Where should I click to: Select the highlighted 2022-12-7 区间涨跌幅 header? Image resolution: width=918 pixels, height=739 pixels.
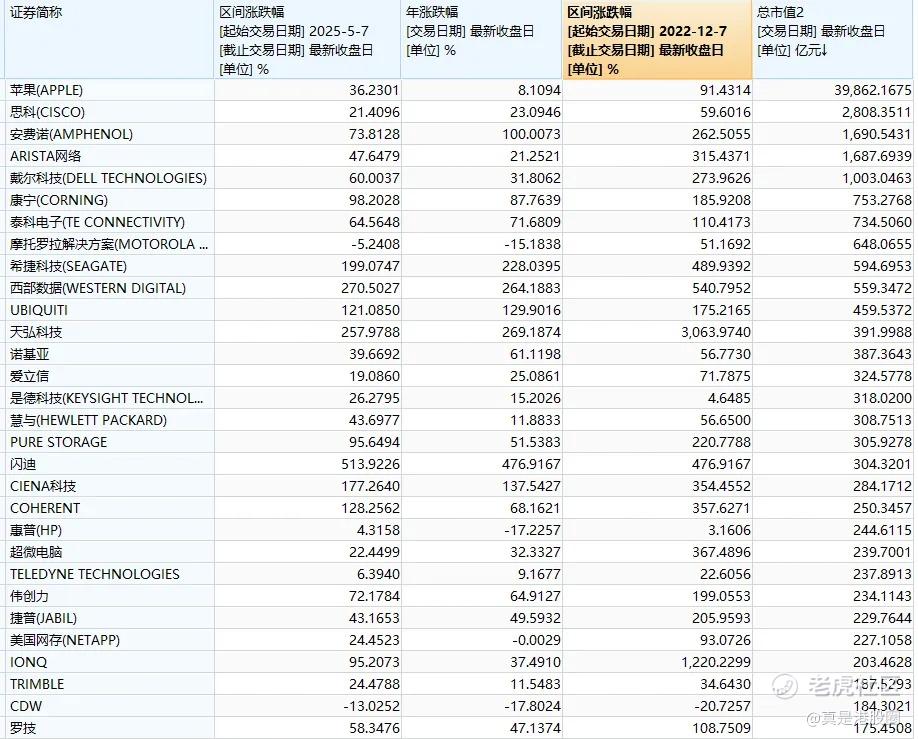tap(657, 39)
